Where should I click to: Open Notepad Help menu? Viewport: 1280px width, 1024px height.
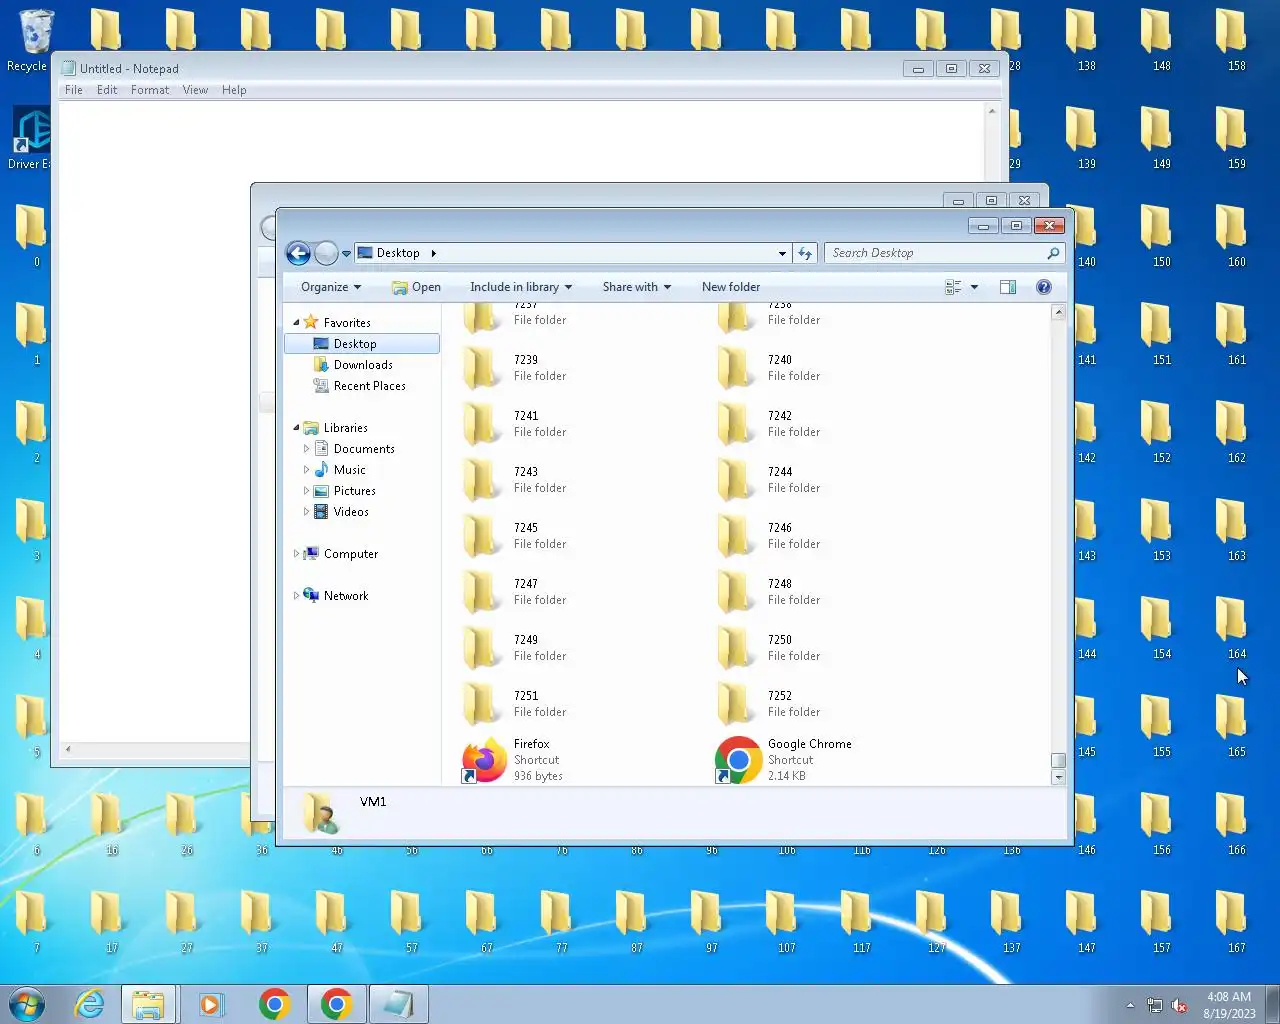tap(234, 90)
